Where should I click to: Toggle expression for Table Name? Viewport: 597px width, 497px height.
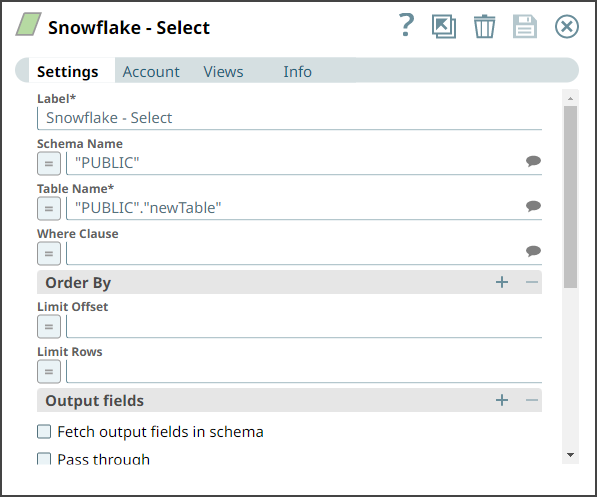tap(49, 209)
